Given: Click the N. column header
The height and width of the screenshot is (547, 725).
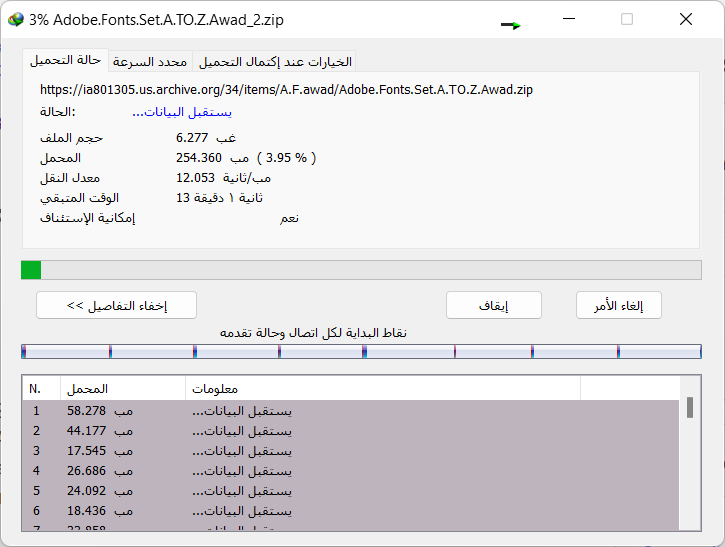Looking at the screenshot, I should click(x=41, y=388).
